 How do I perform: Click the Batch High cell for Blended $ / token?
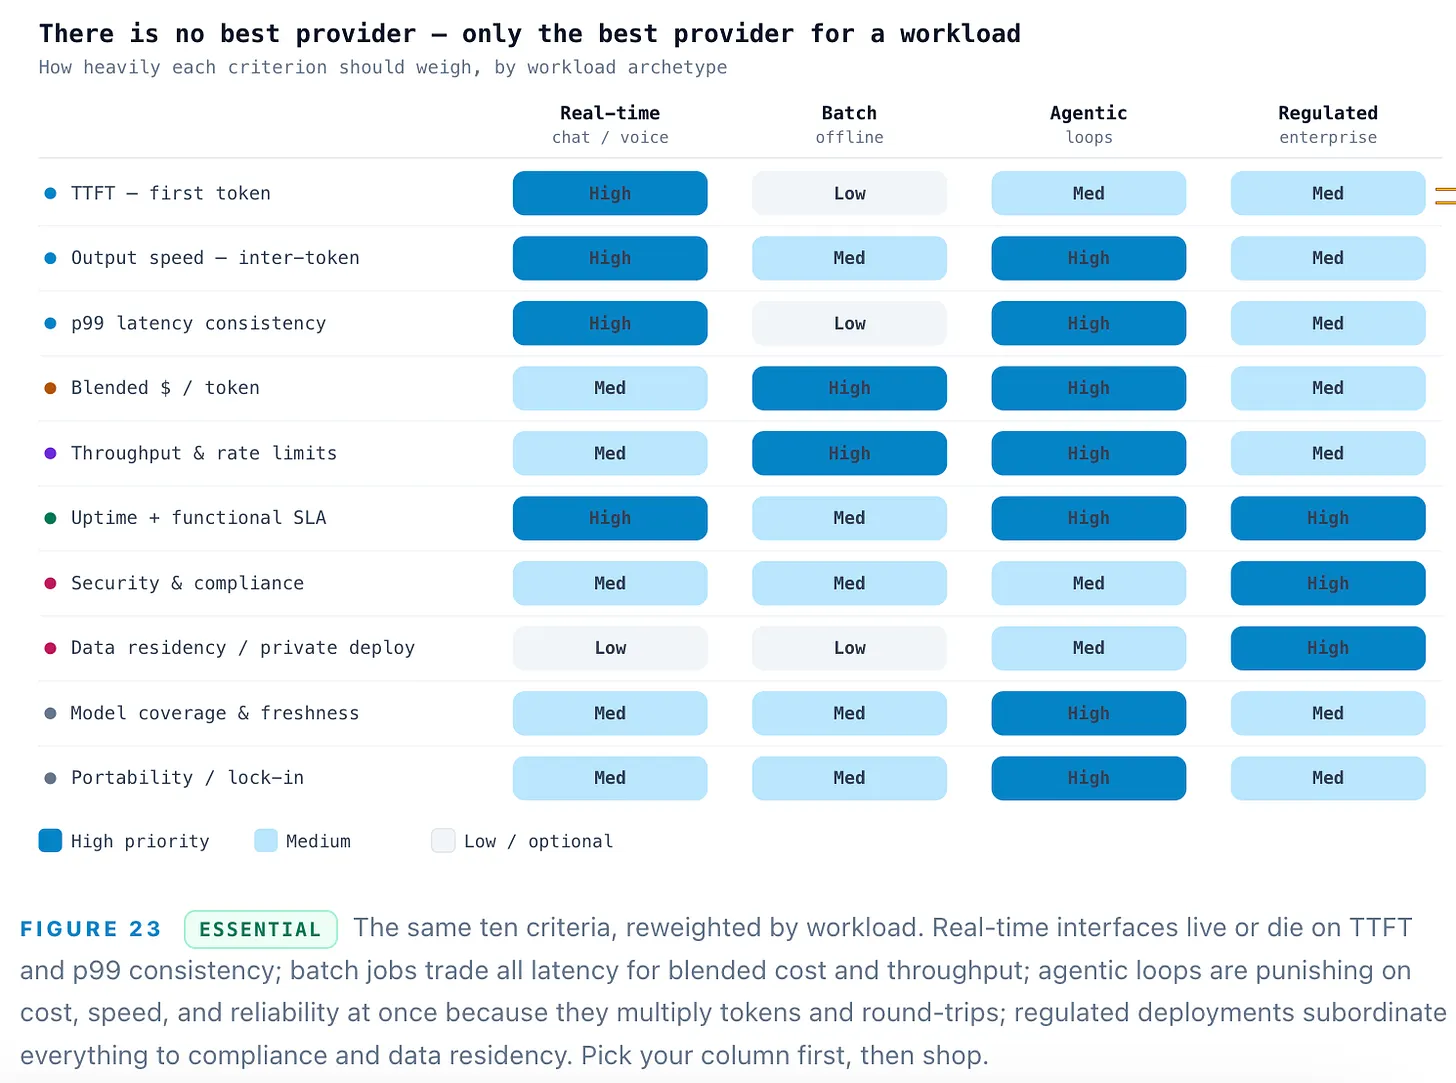pos(849,388)
